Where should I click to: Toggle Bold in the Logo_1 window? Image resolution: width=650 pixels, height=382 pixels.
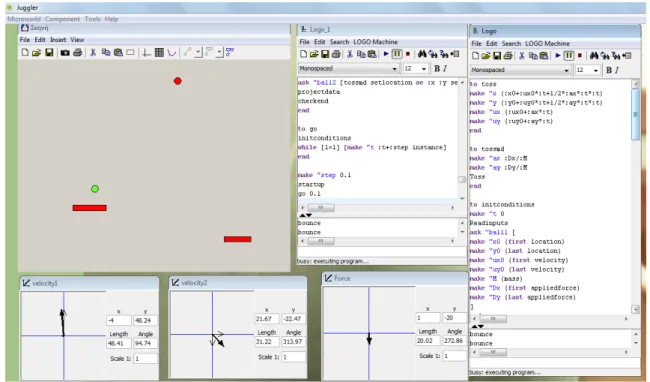[437, 68]
